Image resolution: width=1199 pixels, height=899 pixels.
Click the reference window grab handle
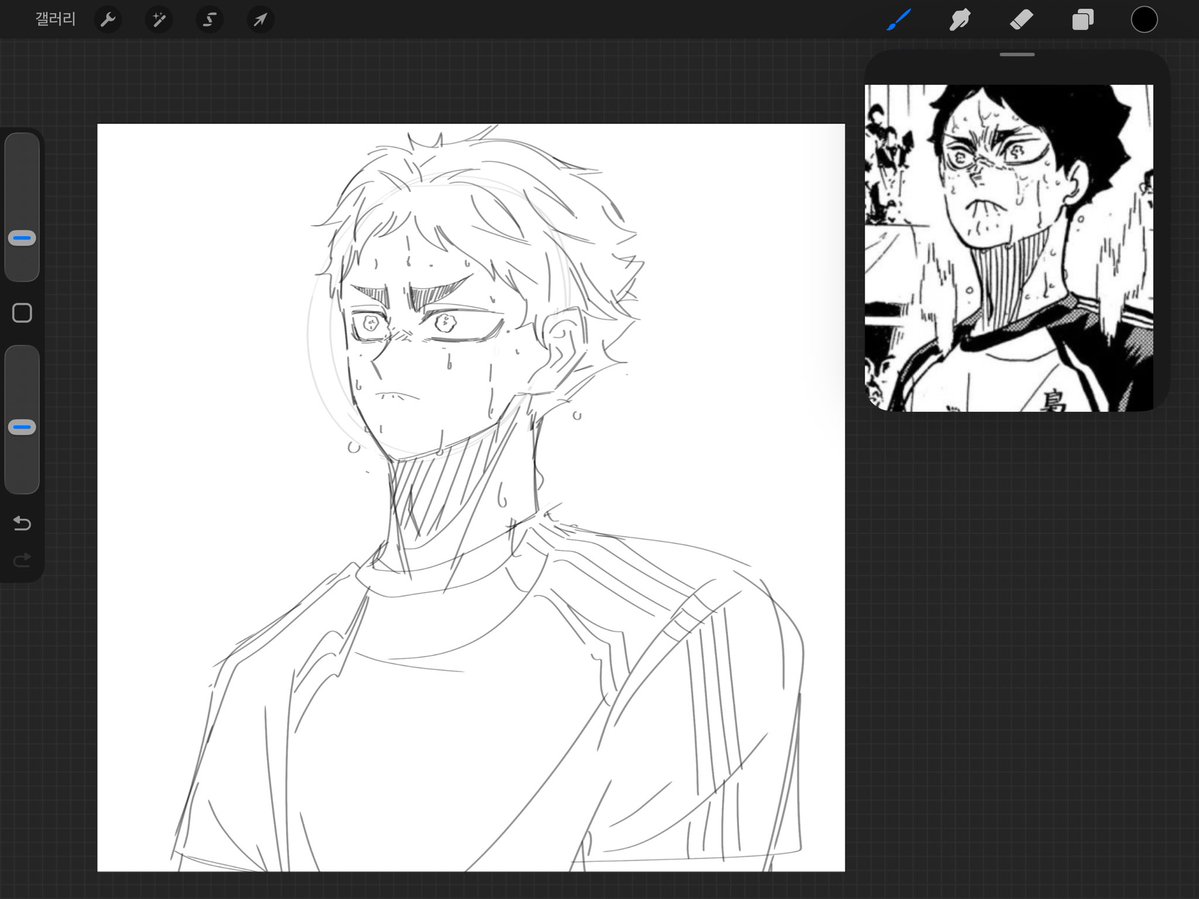point(1017,55)
